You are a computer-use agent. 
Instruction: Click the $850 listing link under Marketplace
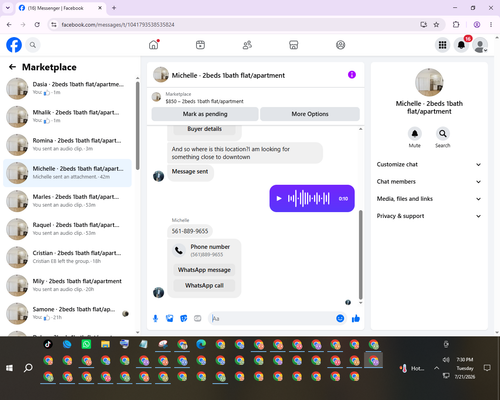tap(204, 101)
